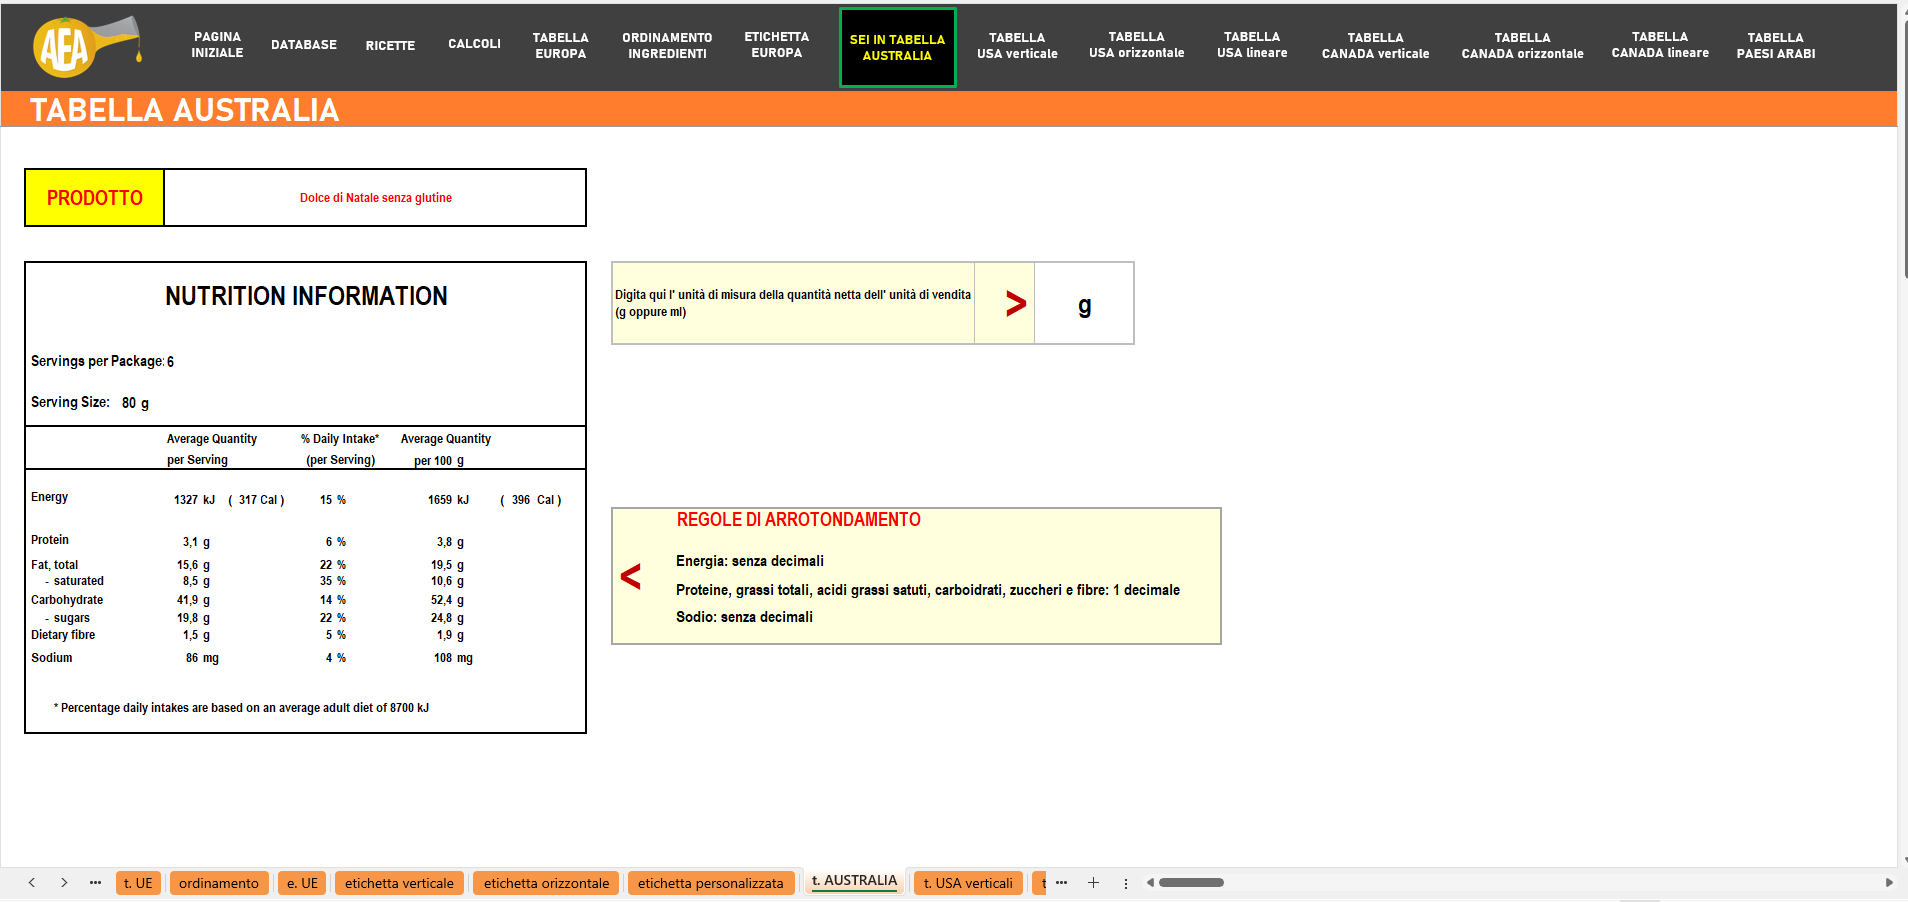Open the RICETTE section
Viewport: 1908px width, 902px height.
coord(390,46)
